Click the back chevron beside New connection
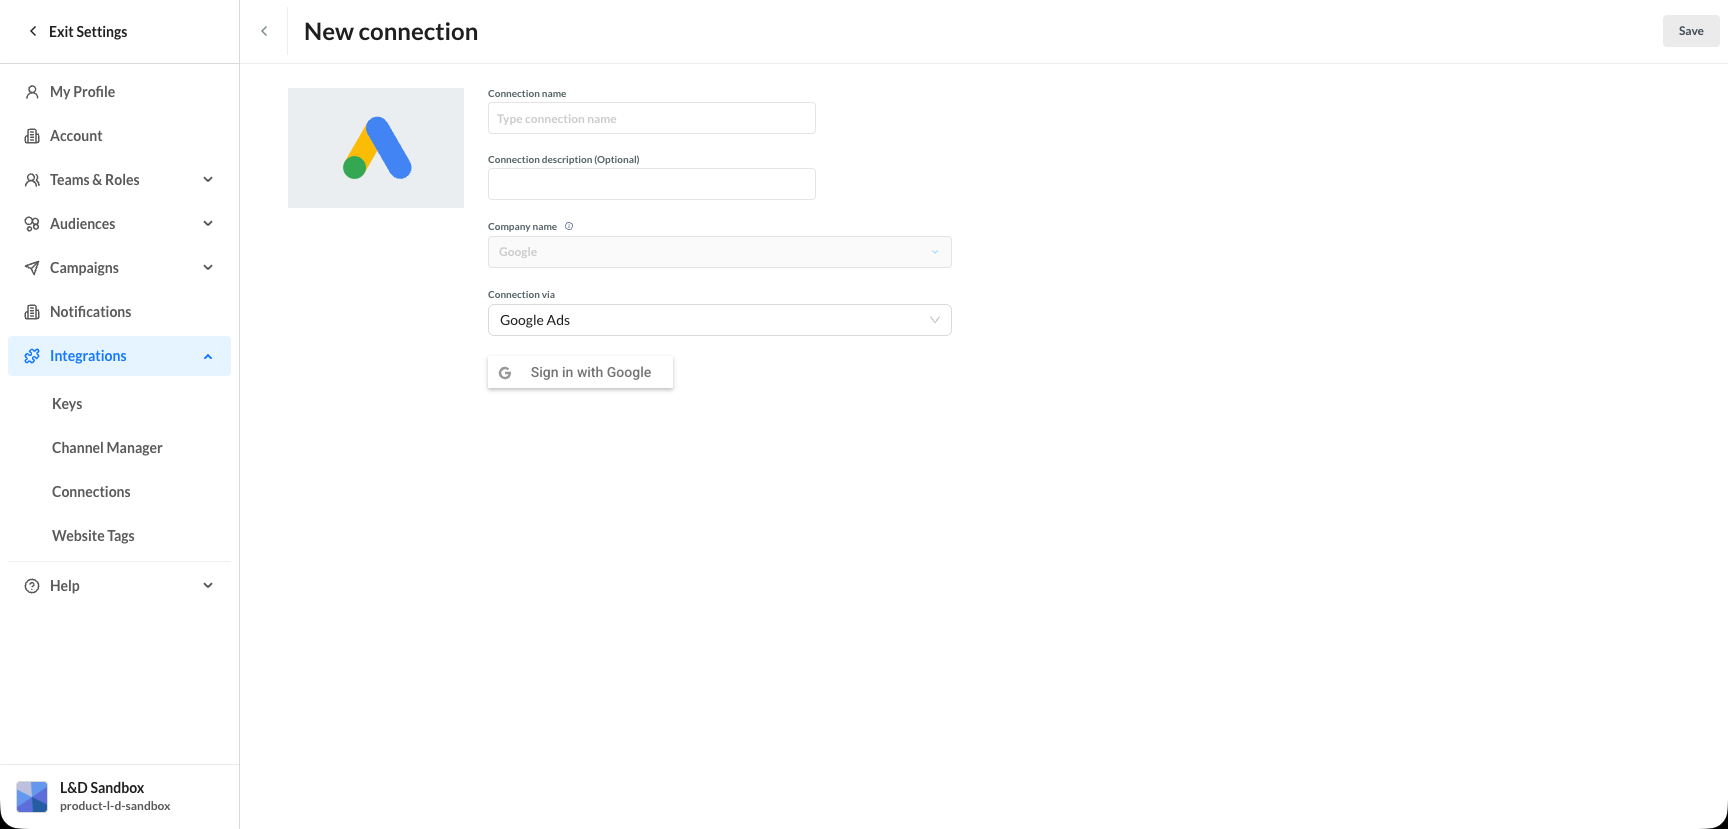This screenshot has height=829, width=1728. (264, 31)
